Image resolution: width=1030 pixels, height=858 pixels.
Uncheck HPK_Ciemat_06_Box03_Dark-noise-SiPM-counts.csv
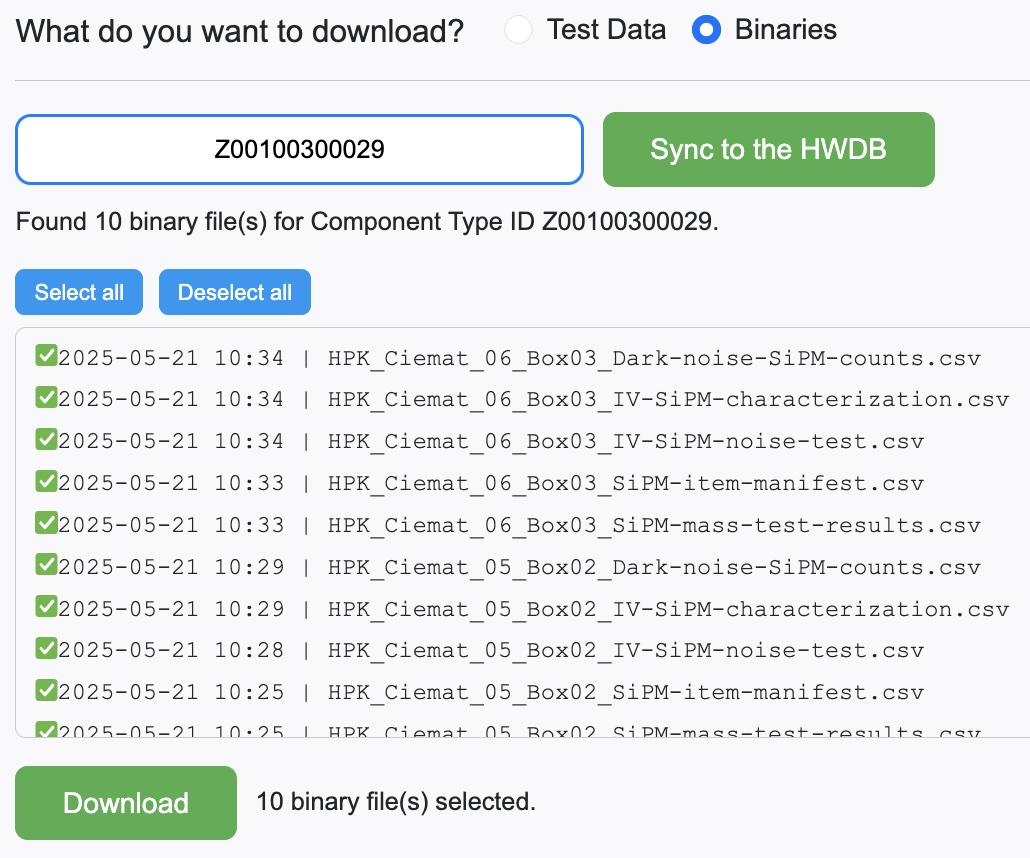pos(46,355)
